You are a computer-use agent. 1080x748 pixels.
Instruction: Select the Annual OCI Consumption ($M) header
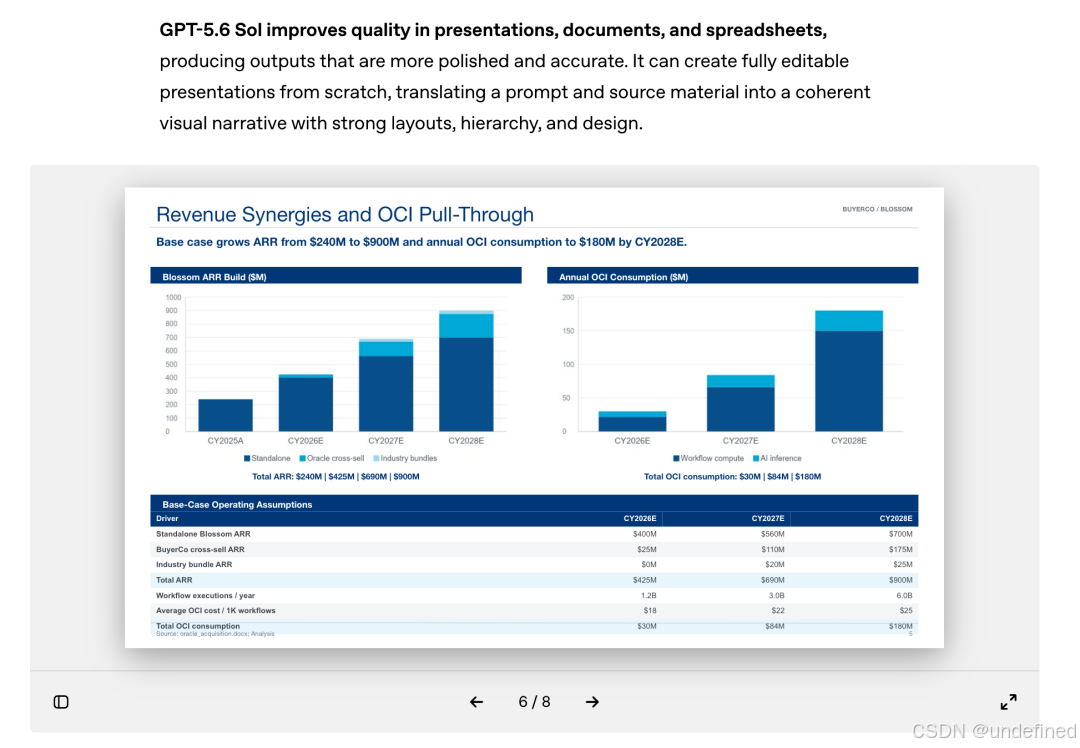[x=732, y=276]
